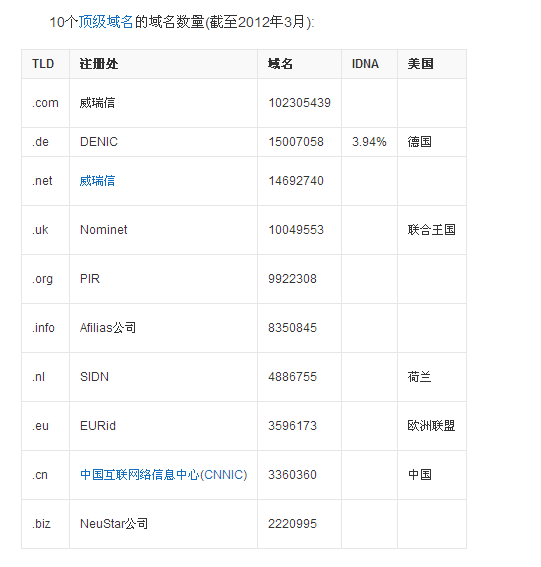Click the 欧洲联盟 country cell
This screenshot has height=567, width=541.
(x=431, y=426)
